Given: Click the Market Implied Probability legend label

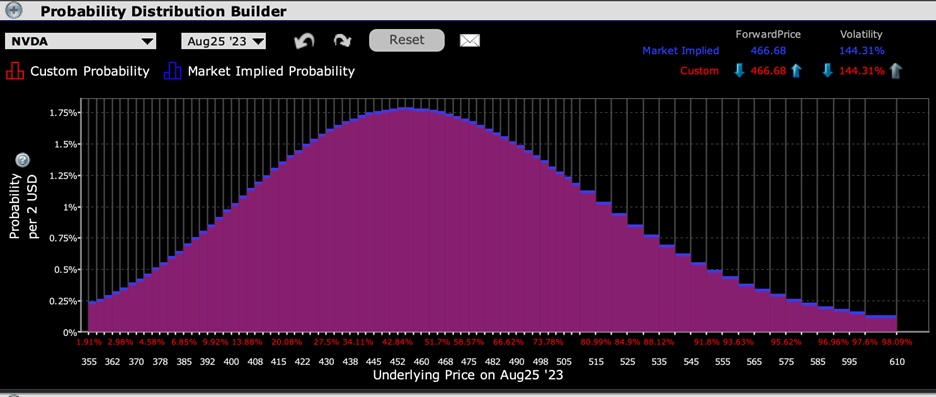Looking at the screenshot, I should [271, 71].
